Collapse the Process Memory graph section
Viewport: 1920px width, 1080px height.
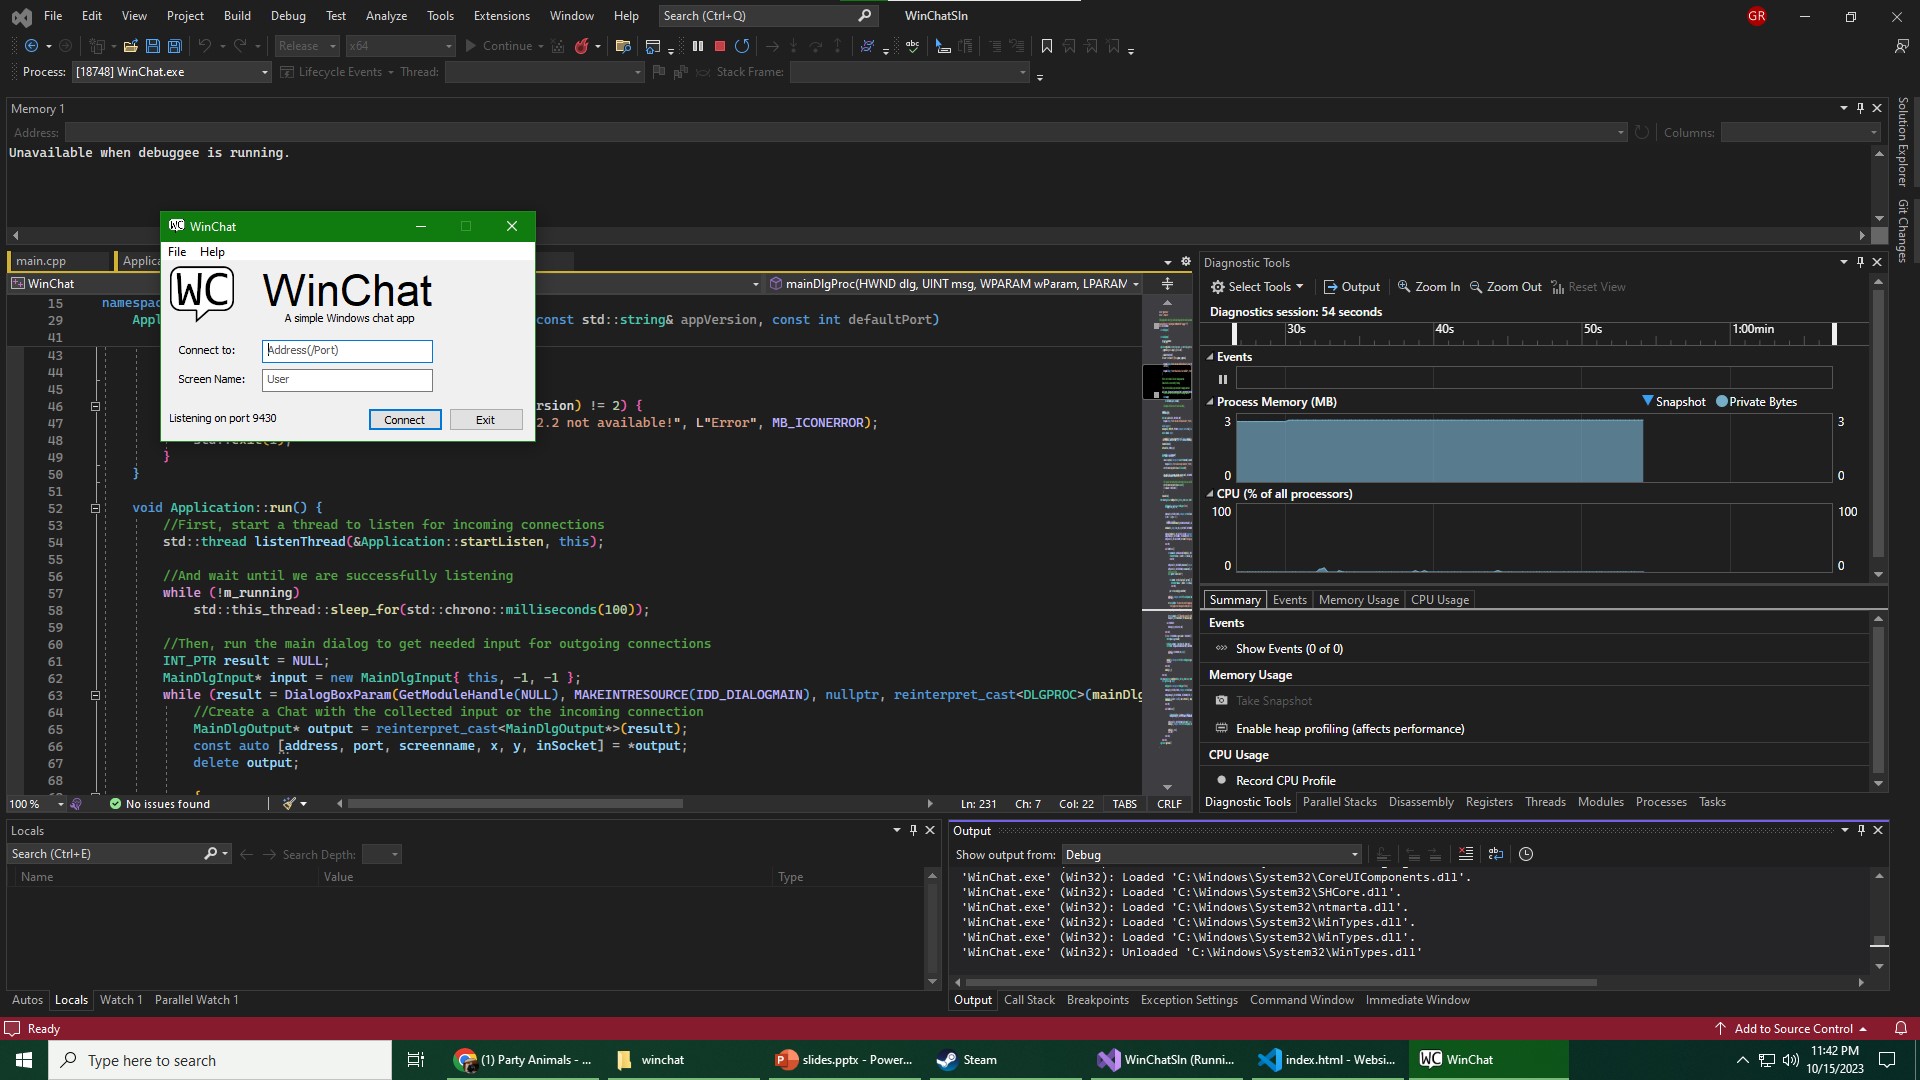[x=1210, y=402]
